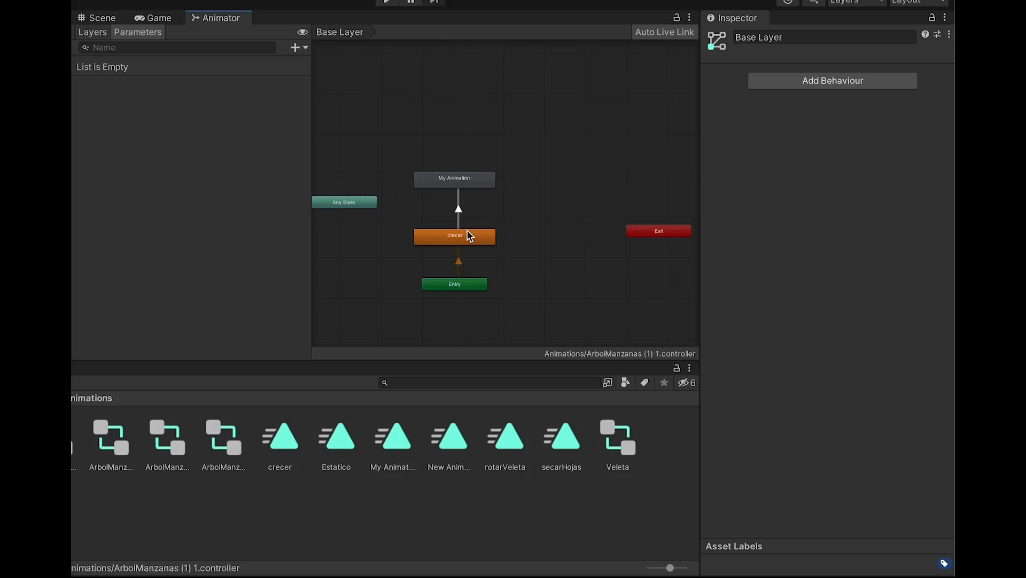Switch to the Scene tab
The image size is (1026, 578).
pos(96,18)
